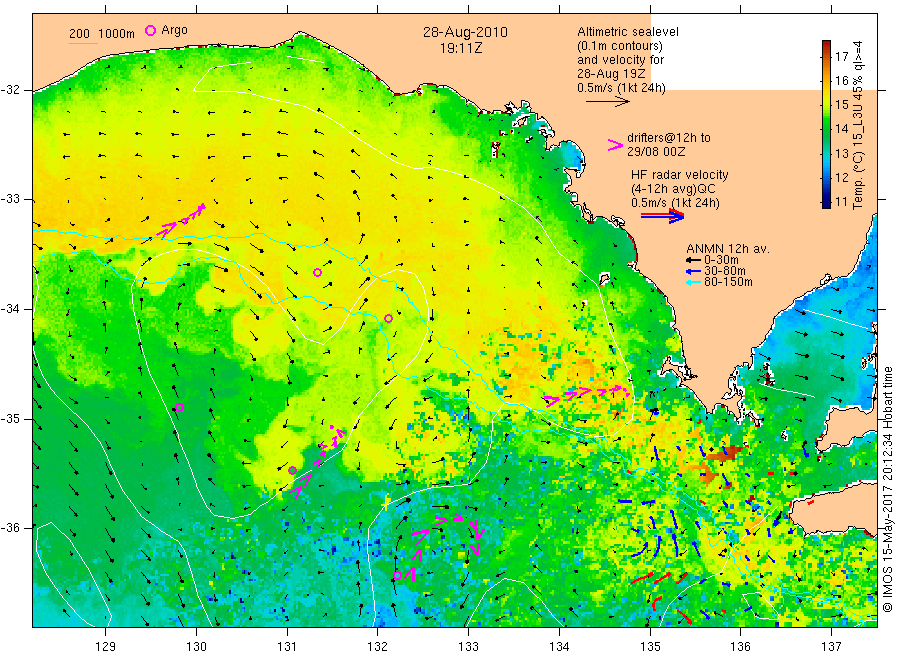900x660 pixels.
Task: Click Argo float marker near 131E 35.5S
Action: pos(292,470)
